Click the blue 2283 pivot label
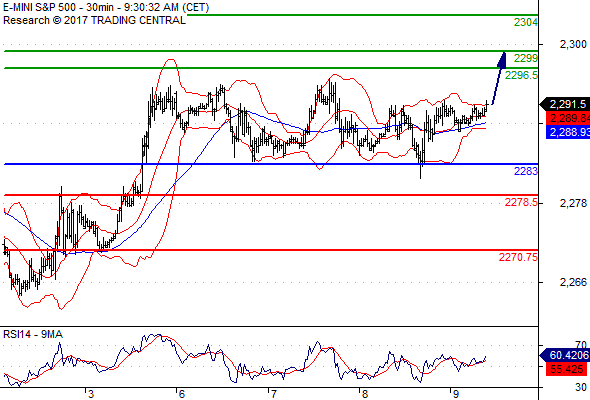 [x=526, y=171]
